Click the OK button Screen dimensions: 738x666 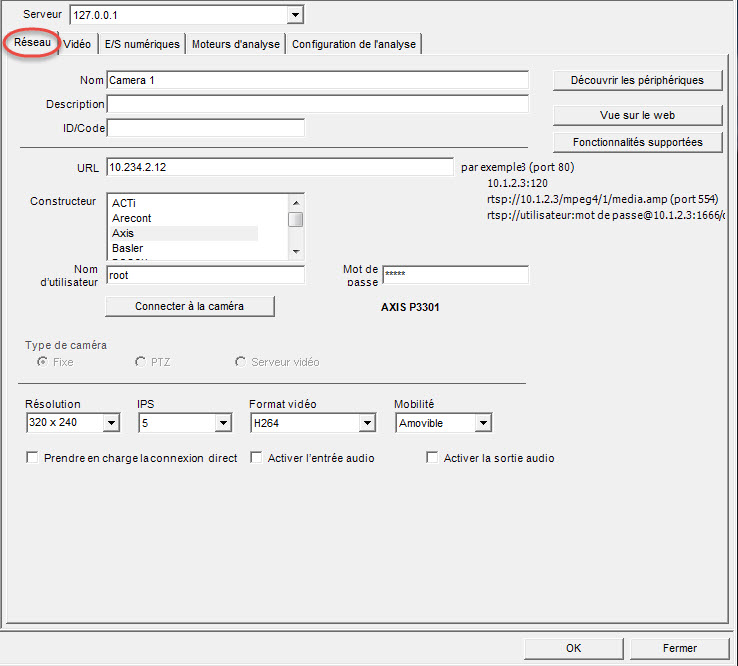point(574,649)
